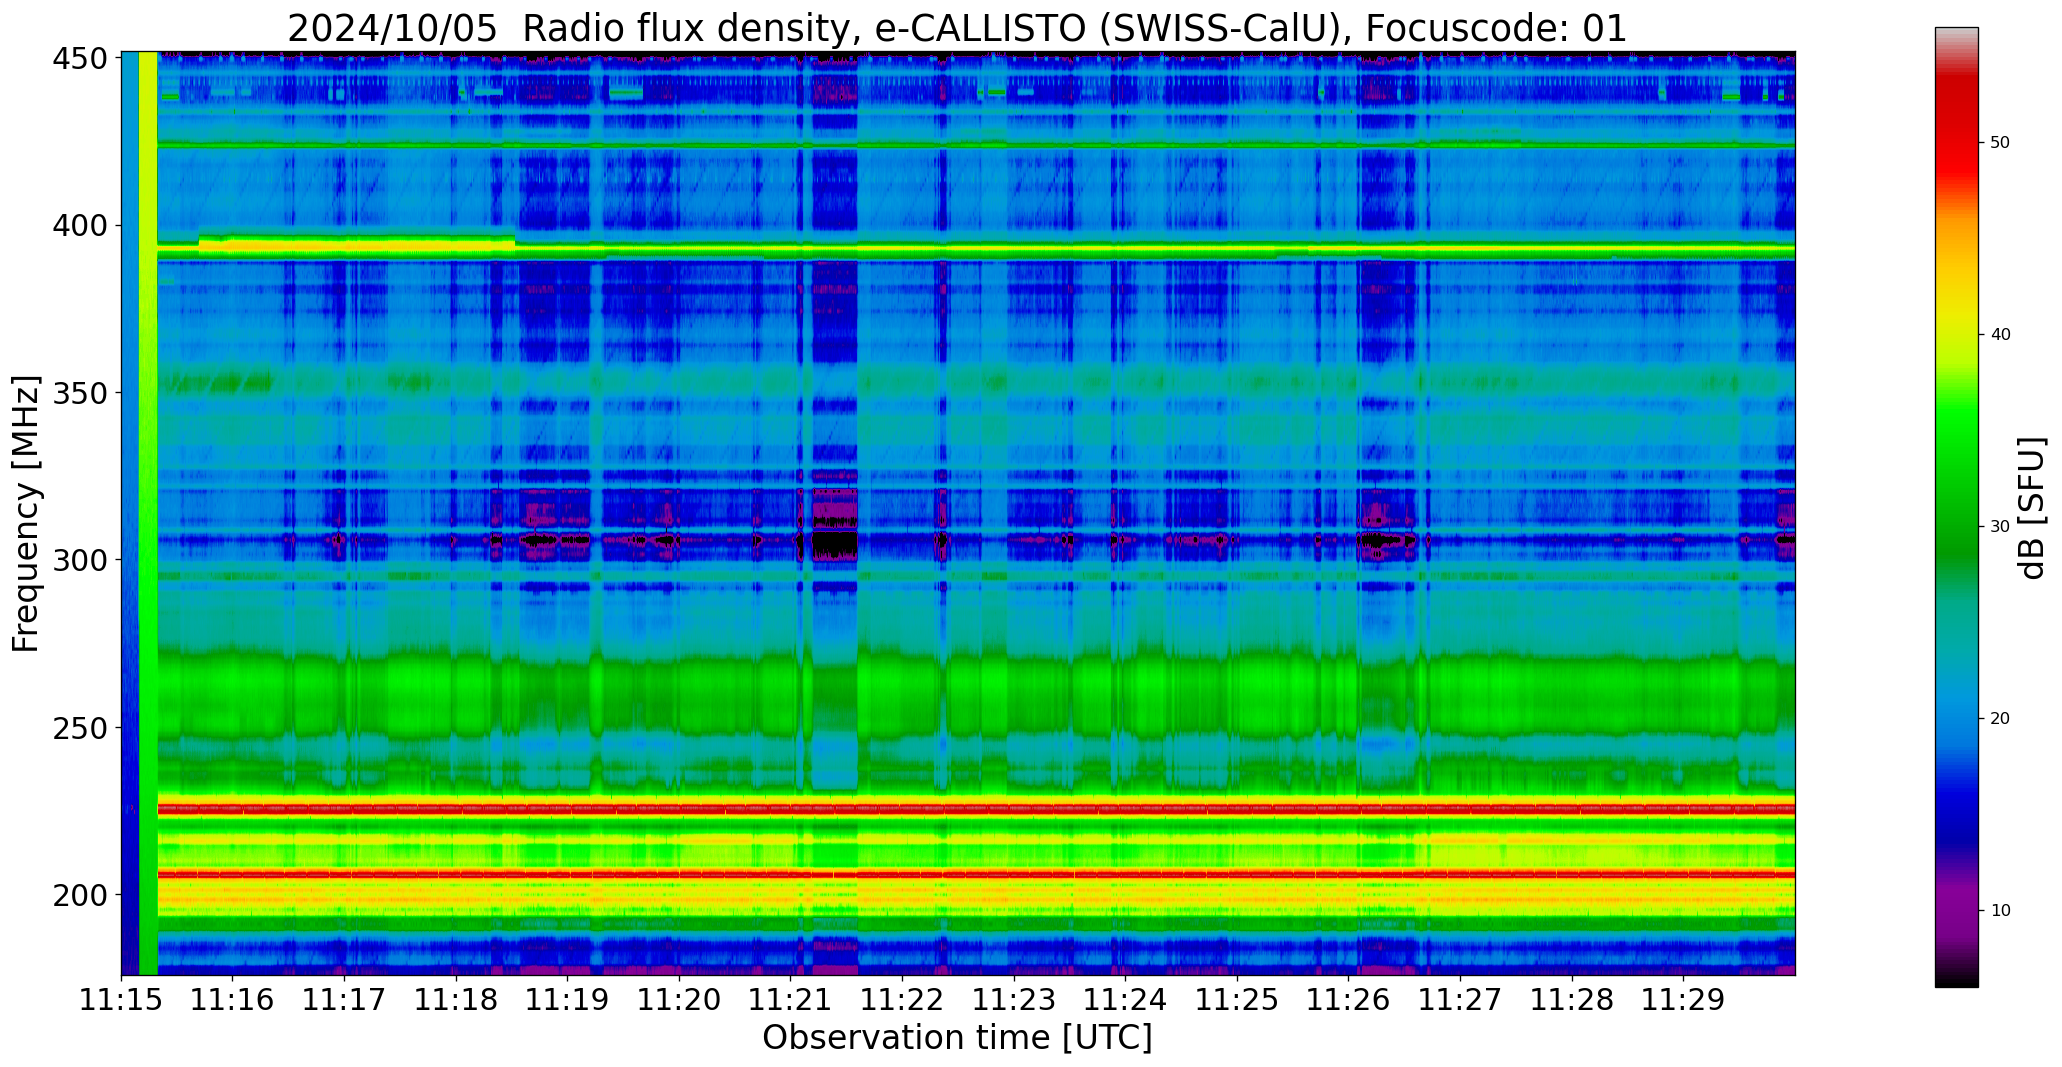Click the 11:16 time tick label

(x=233, y=999)
